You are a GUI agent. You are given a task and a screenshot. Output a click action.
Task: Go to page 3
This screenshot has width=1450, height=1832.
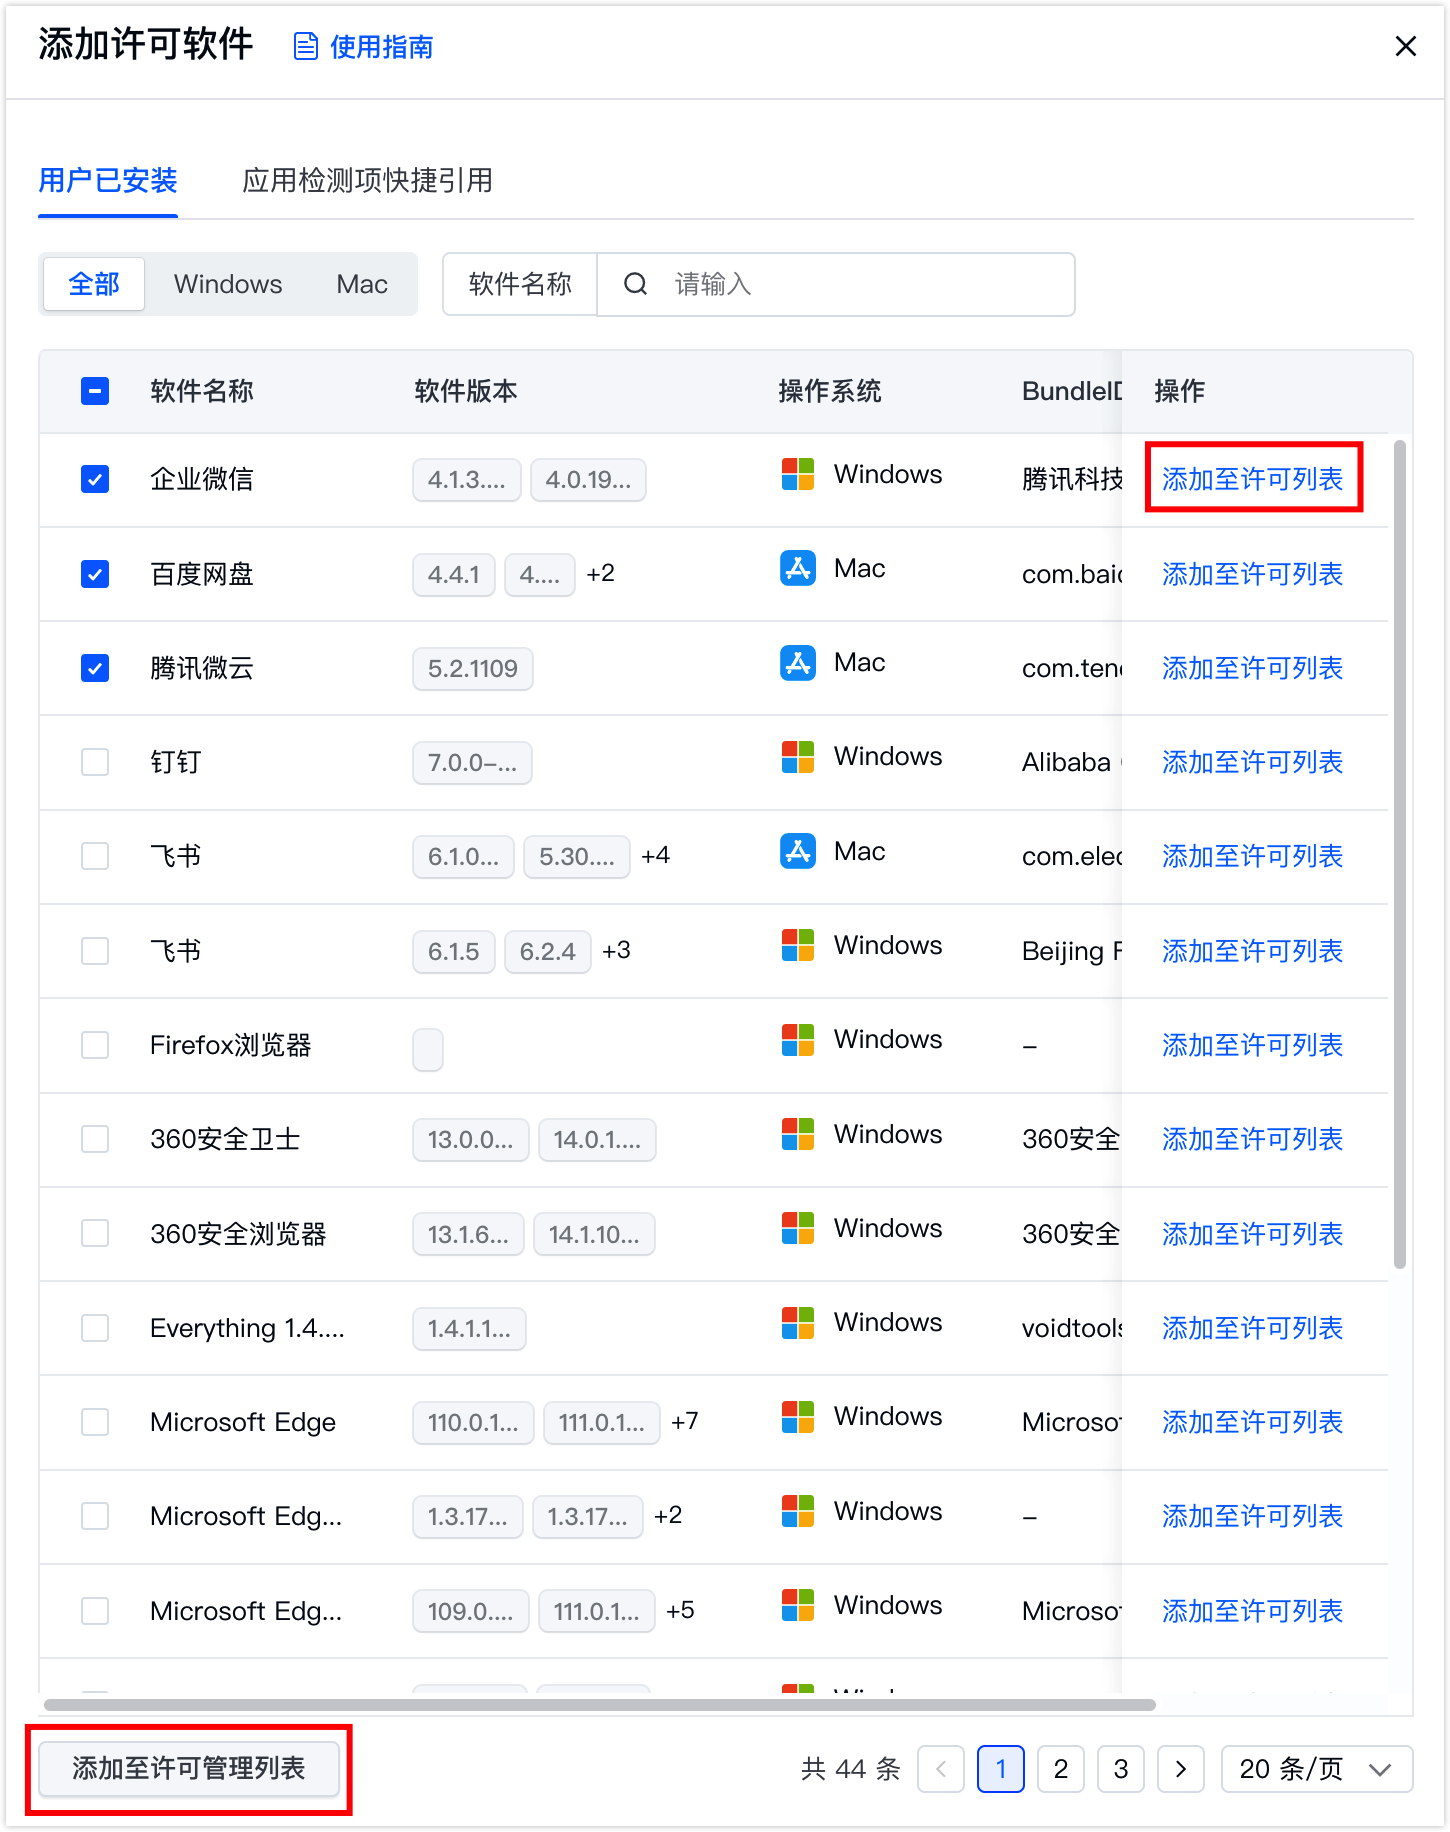1121,1769
